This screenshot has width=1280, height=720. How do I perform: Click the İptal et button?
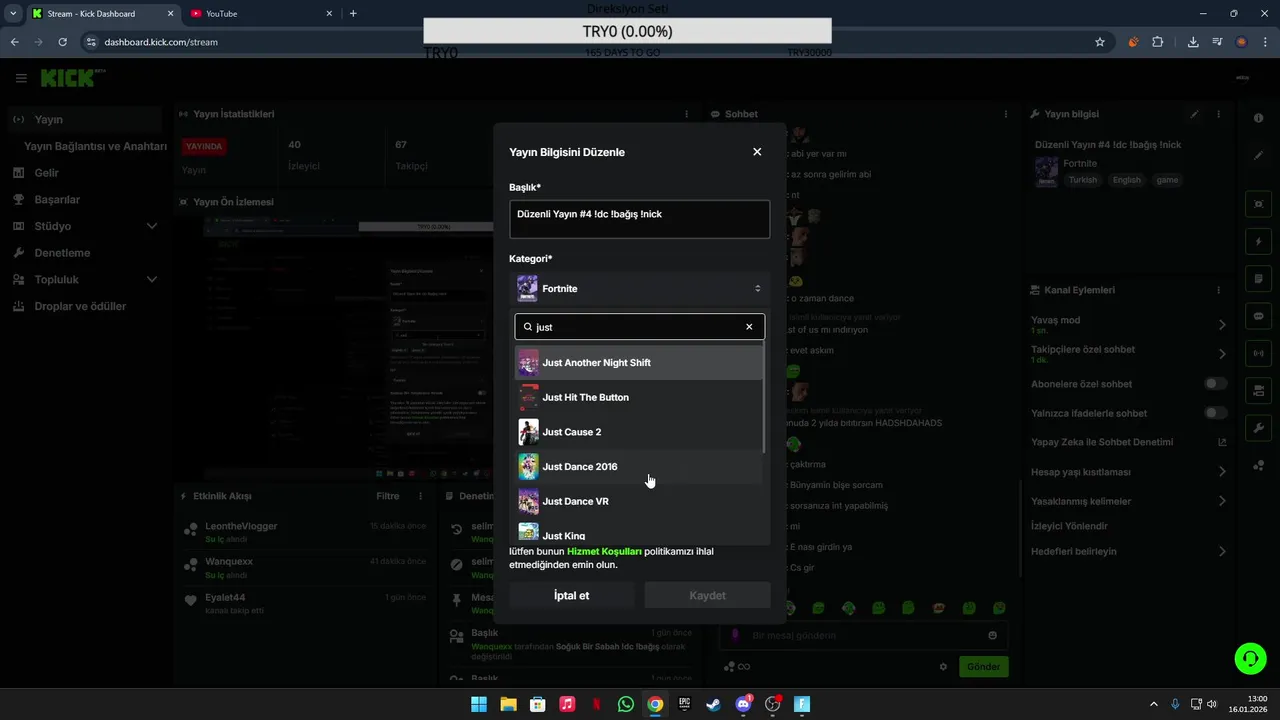pyautogui.click(x=572, y=595)
